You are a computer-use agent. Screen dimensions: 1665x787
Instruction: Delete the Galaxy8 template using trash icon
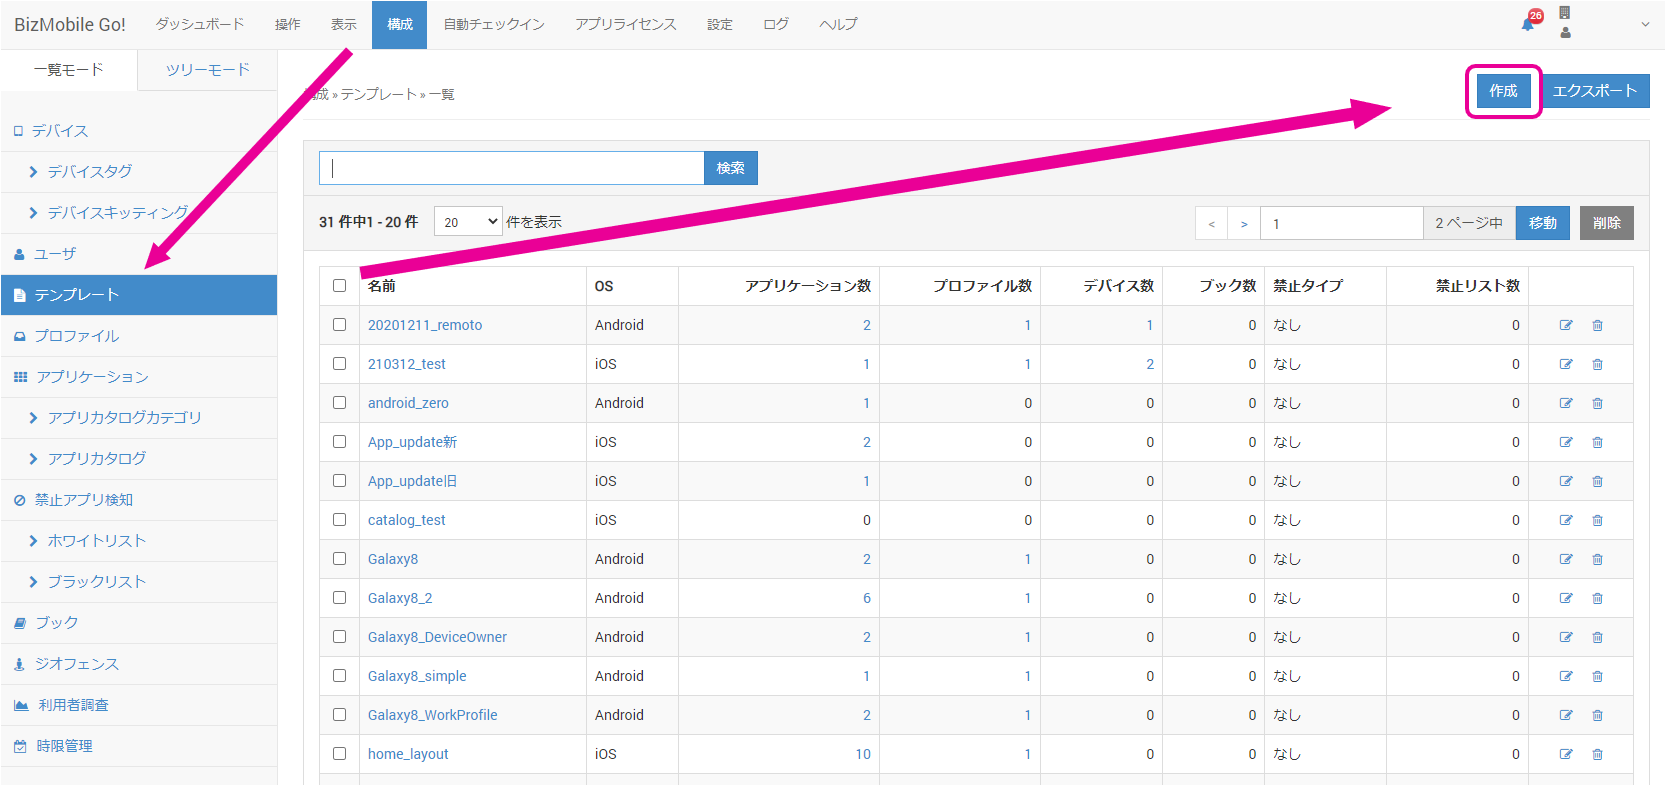pos(1597,559)
